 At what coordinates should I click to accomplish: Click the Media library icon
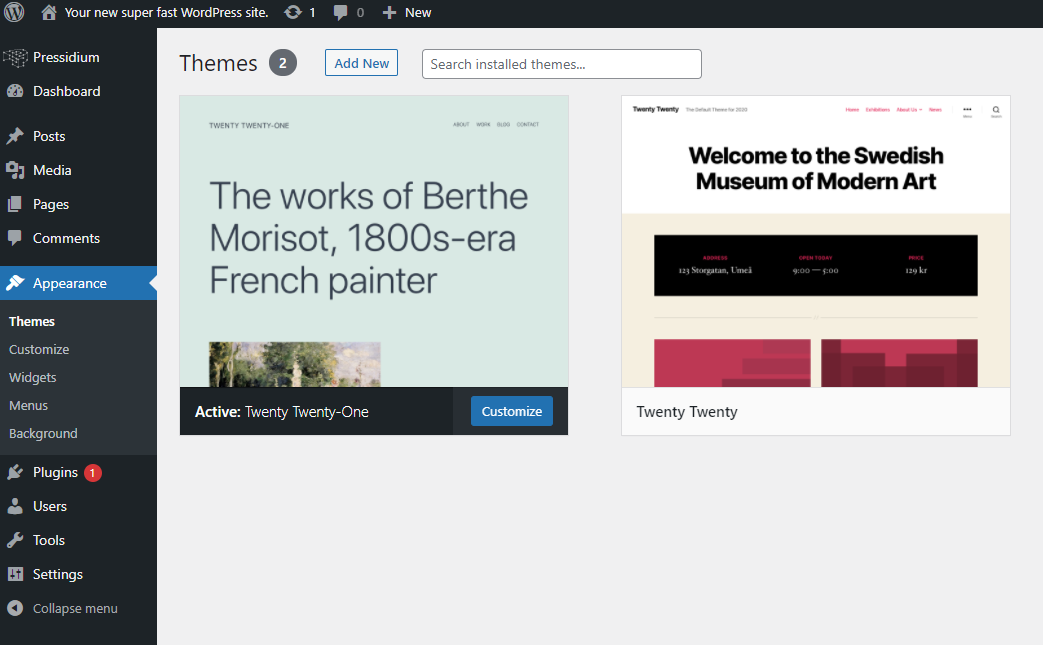pos(15,170)
